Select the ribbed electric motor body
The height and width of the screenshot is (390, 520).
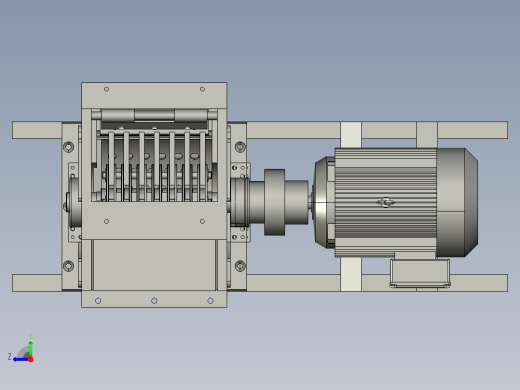click(x=385, y=202)
